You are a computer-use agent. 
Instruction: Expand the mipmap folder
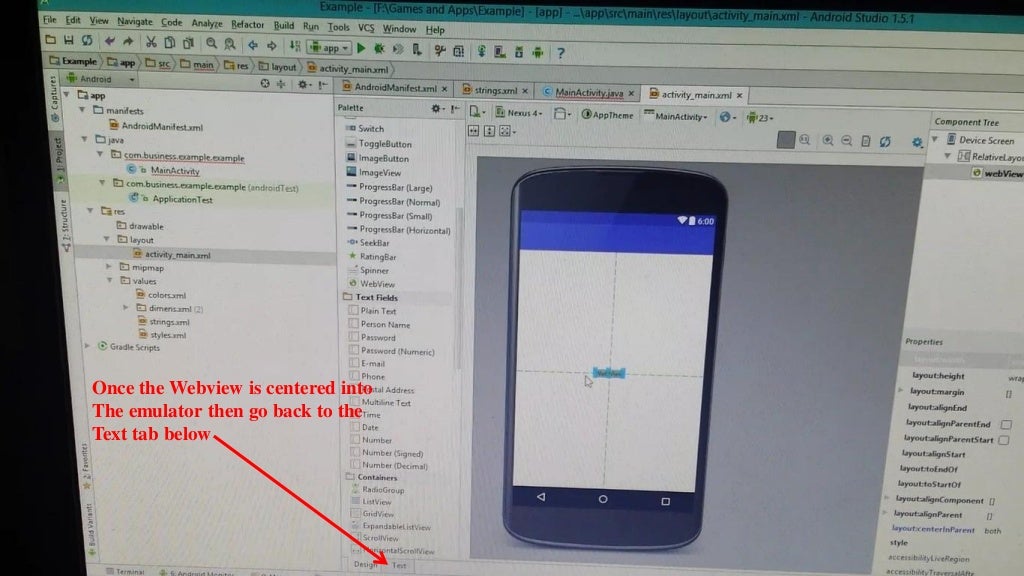point(108,266)
